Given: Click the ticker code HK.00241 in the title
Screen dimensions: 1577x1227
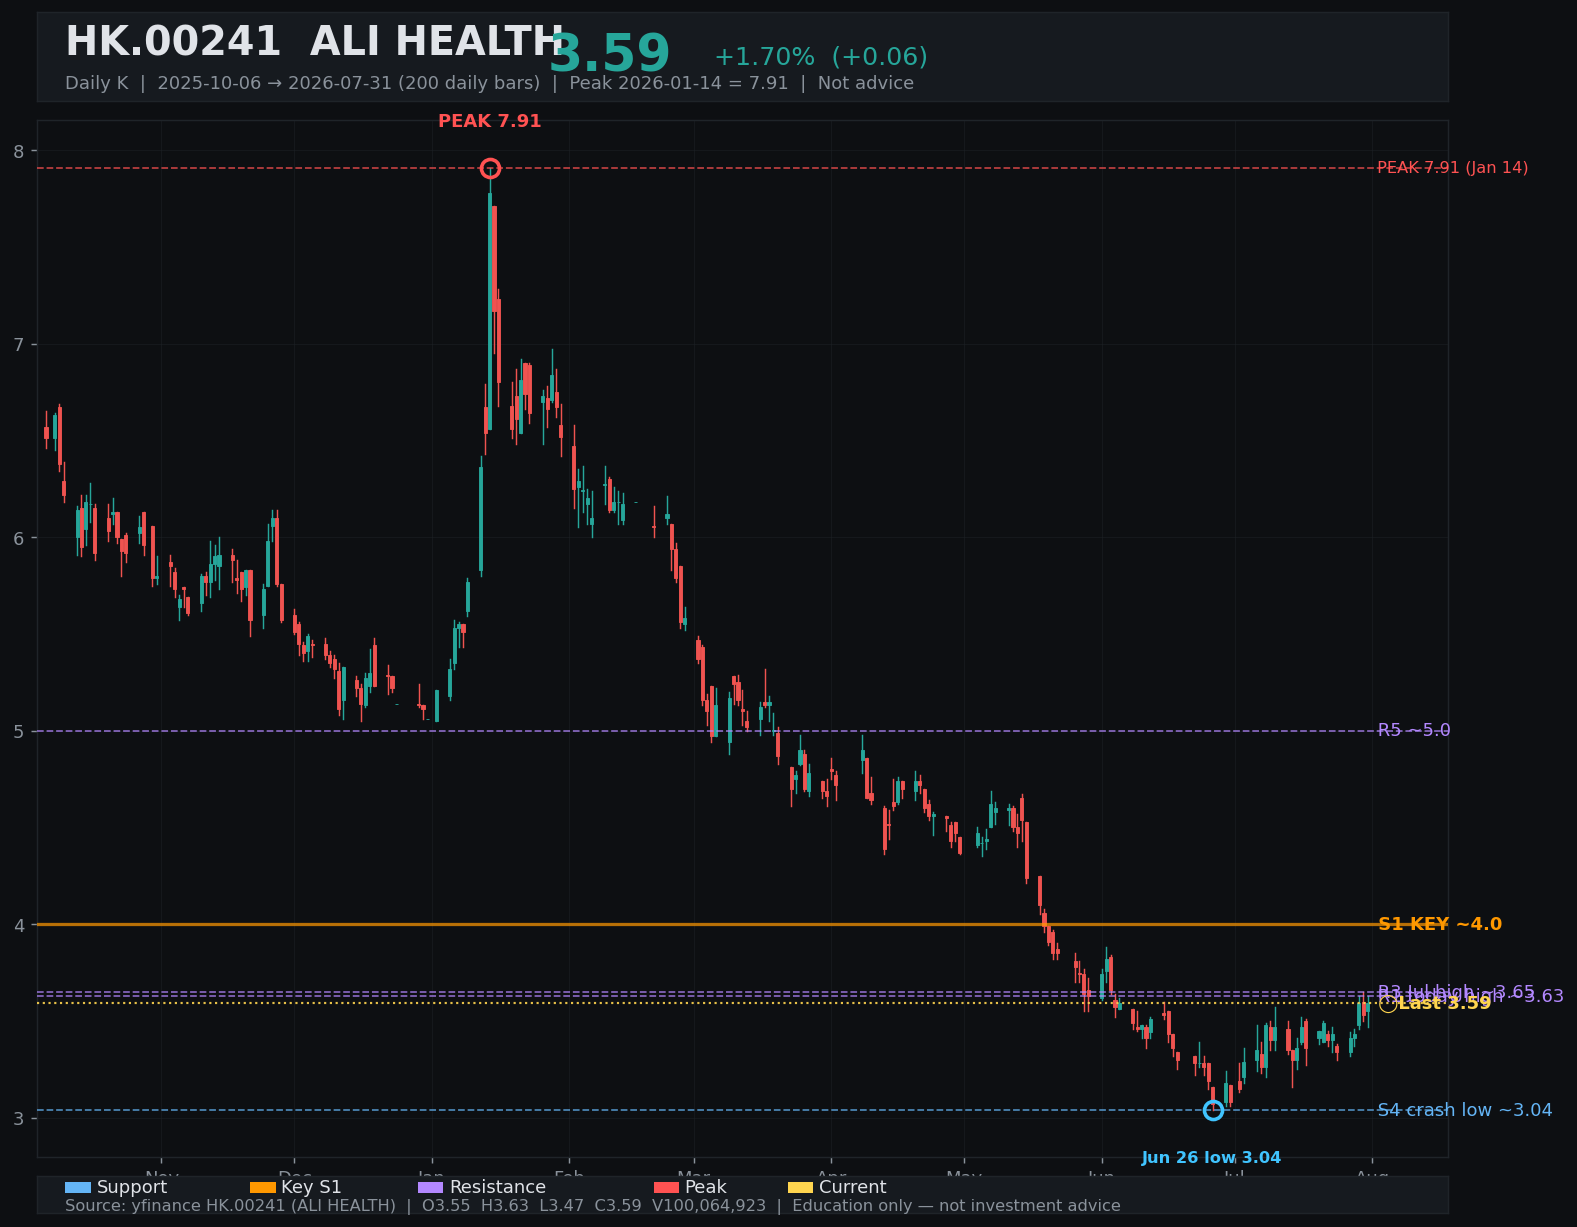Looking at the screenshot, I should [x=173, y=43].
